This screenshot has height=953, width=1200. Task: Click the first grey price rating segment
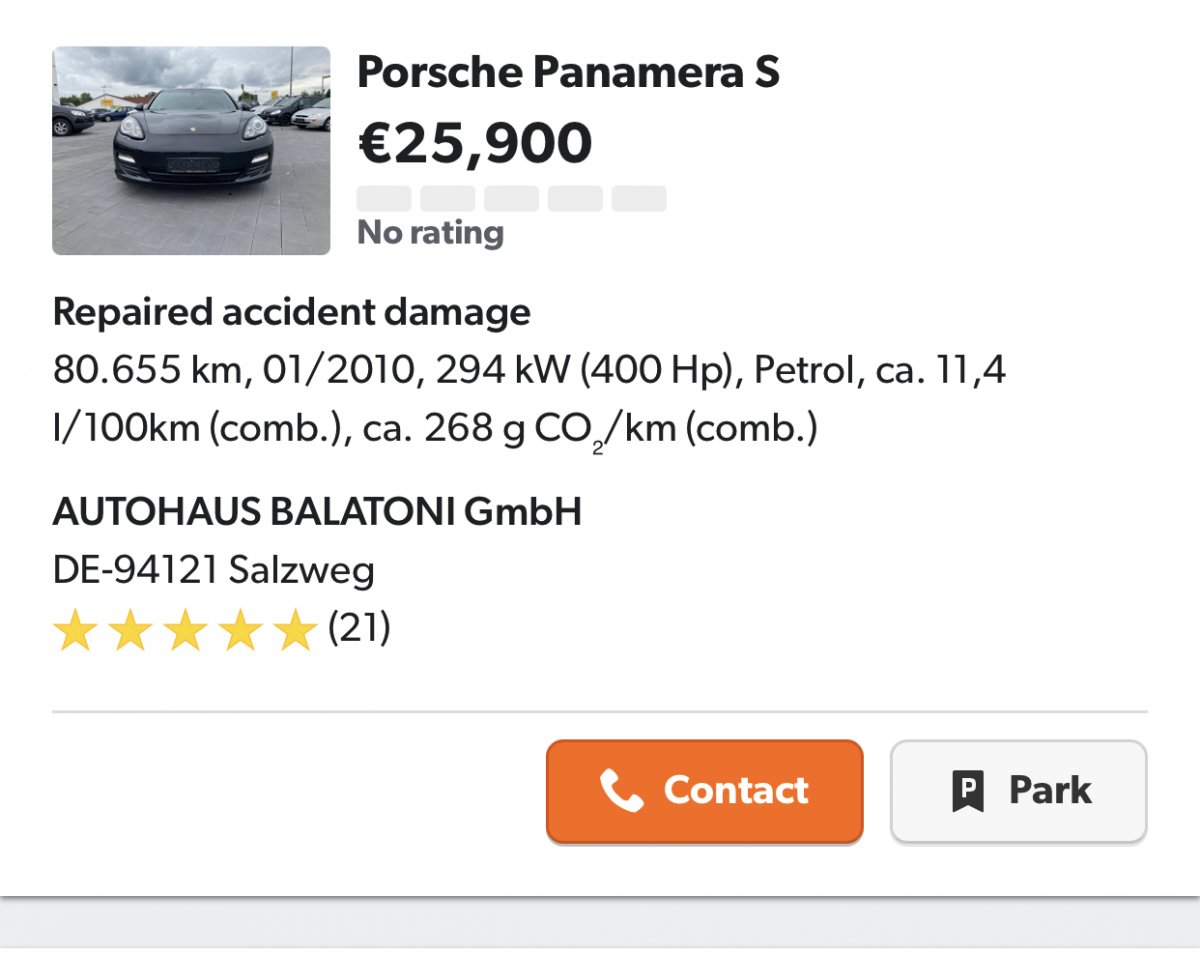(384, 198)
